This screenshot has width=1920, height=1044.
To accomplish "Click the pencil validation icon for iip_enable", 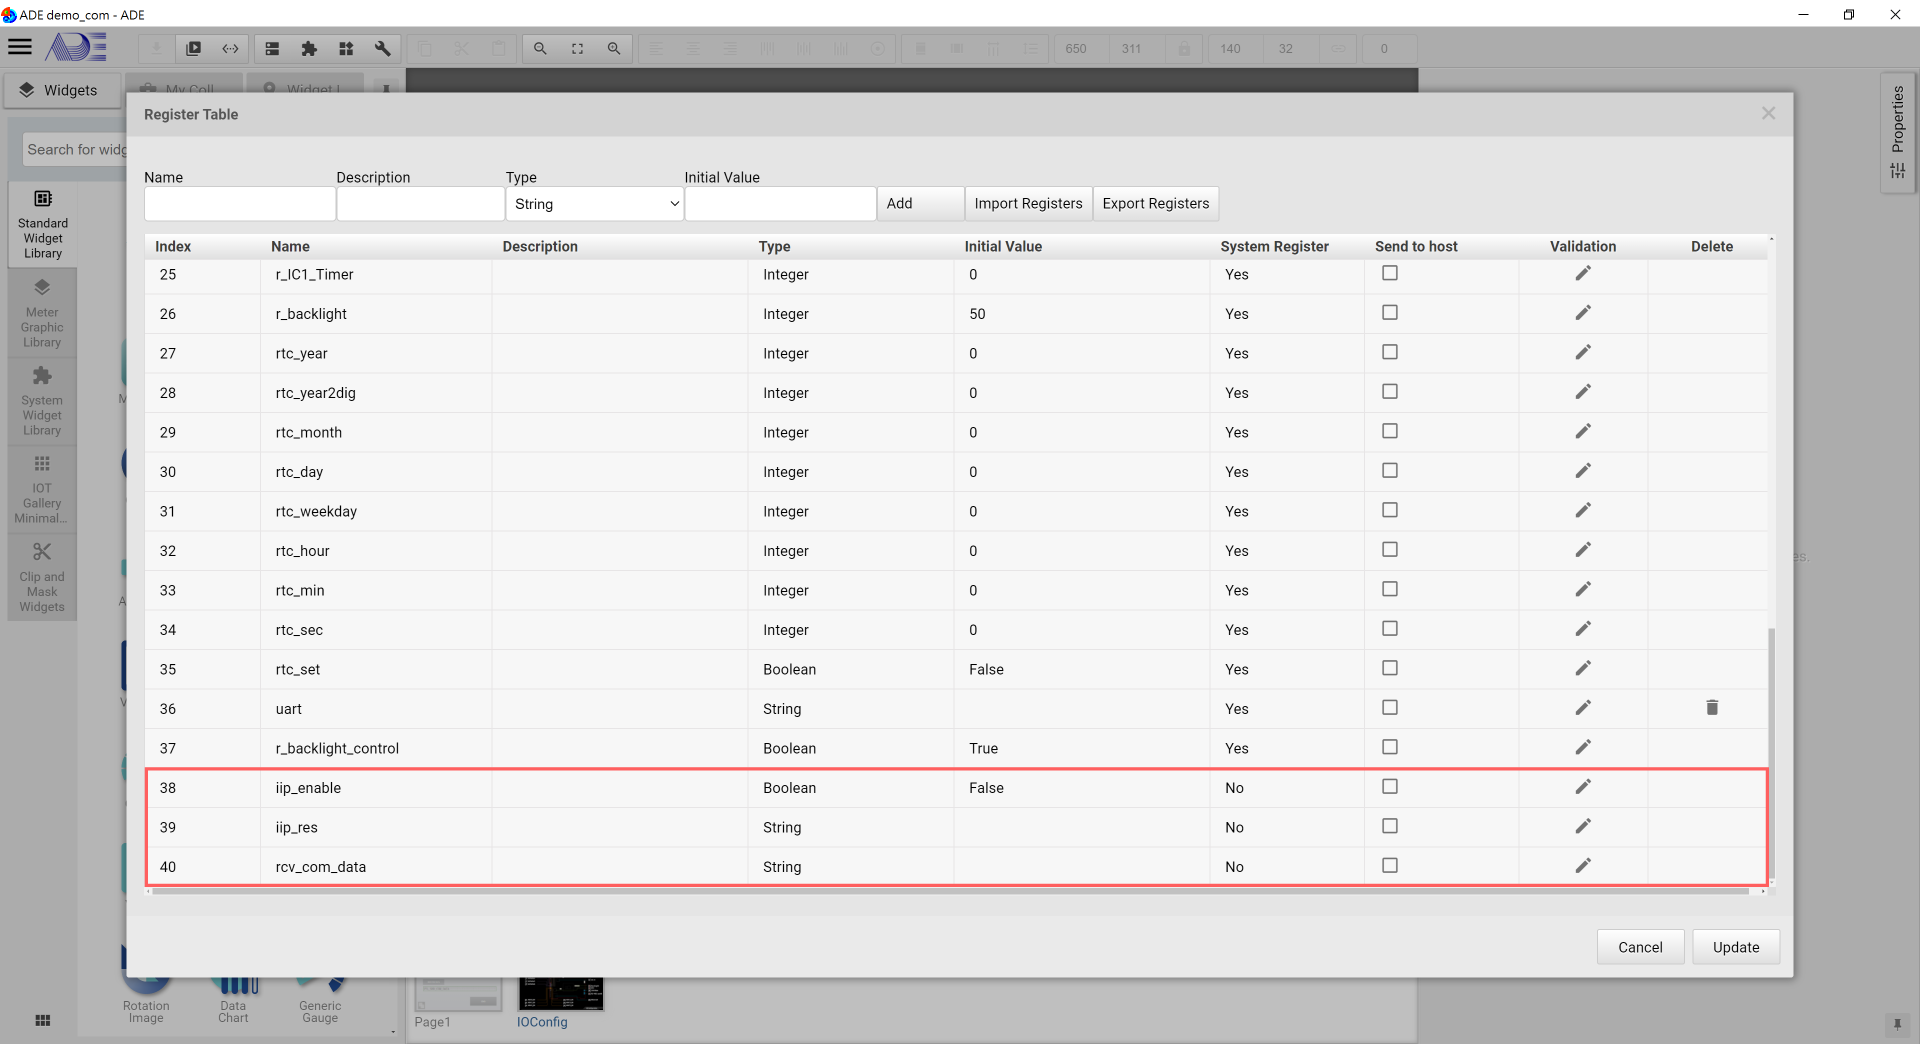I will pyautogui.click(x=1582, y=787).
